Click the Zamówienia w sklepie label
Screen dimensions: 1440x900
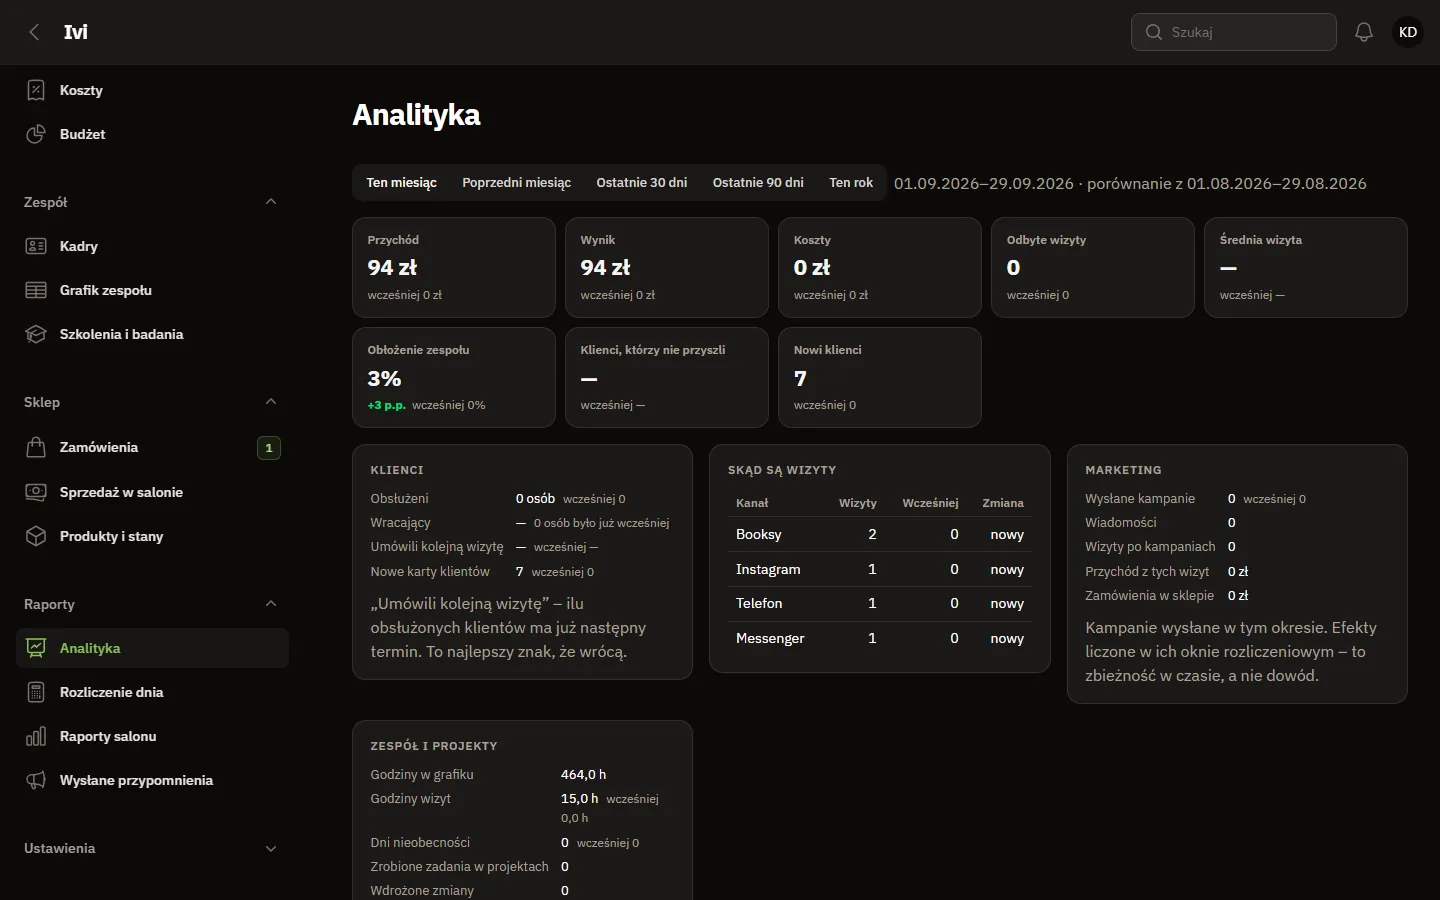1149,596
